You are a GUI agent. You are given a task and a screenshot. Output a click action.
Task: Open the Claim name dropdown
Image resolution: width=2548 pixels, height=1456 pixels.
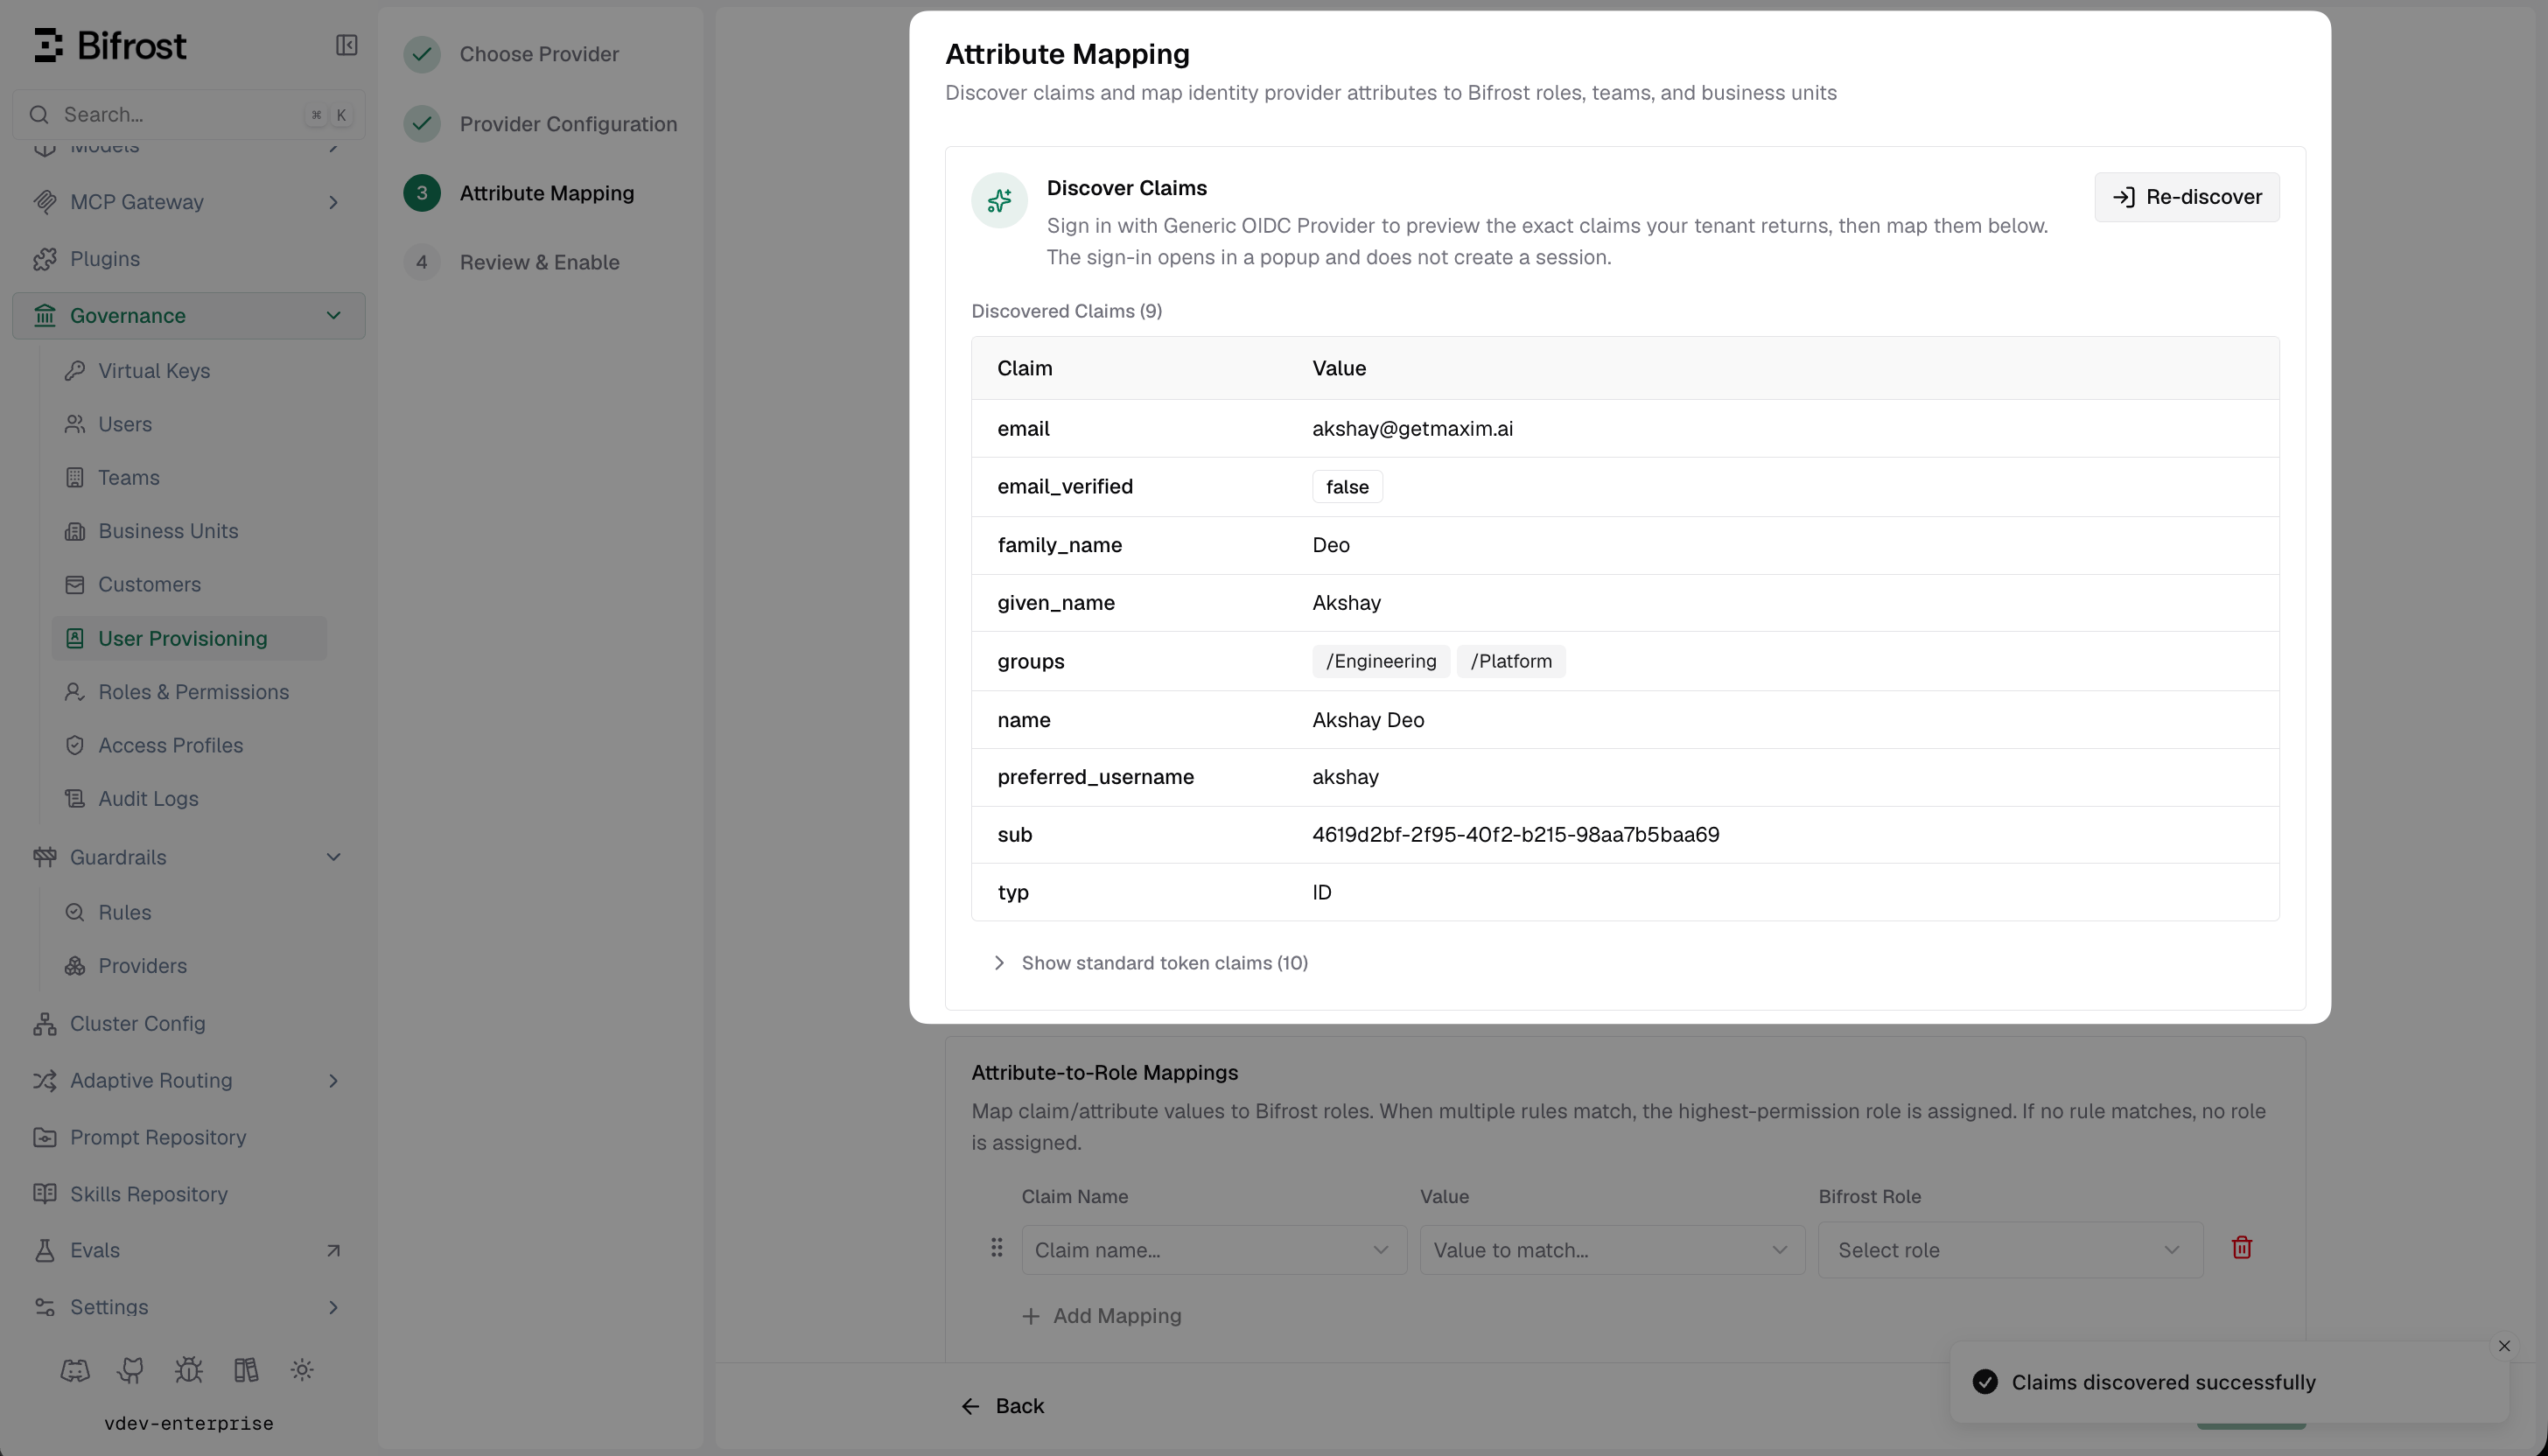click(1213, 1250)
